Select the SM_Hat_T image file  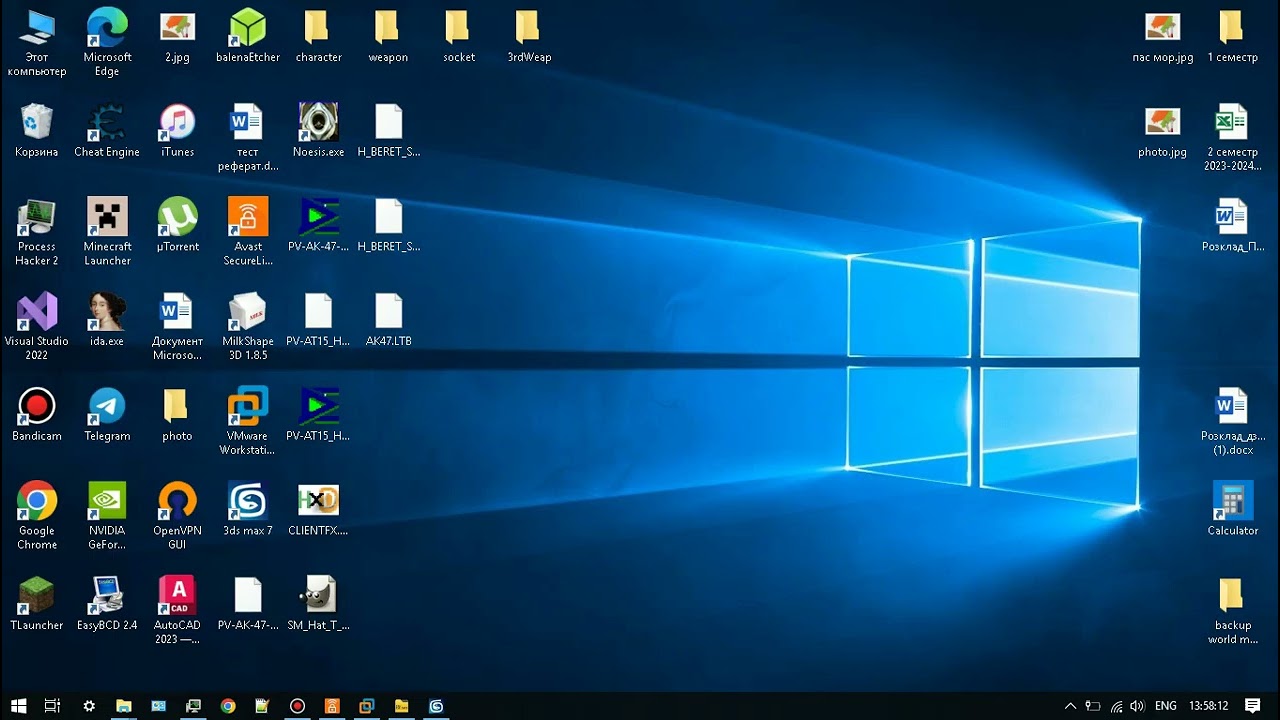(318, 604)
